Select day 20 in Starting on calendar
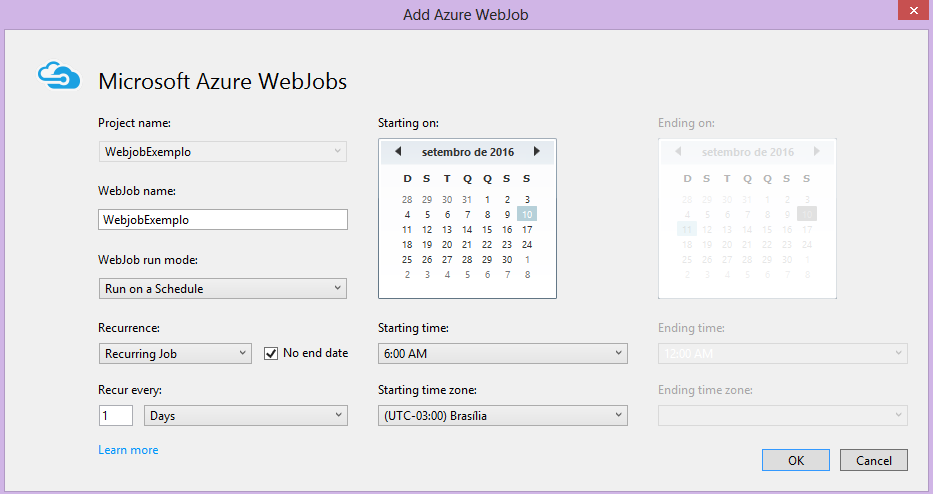933x494 pixels. click(447, 245)
